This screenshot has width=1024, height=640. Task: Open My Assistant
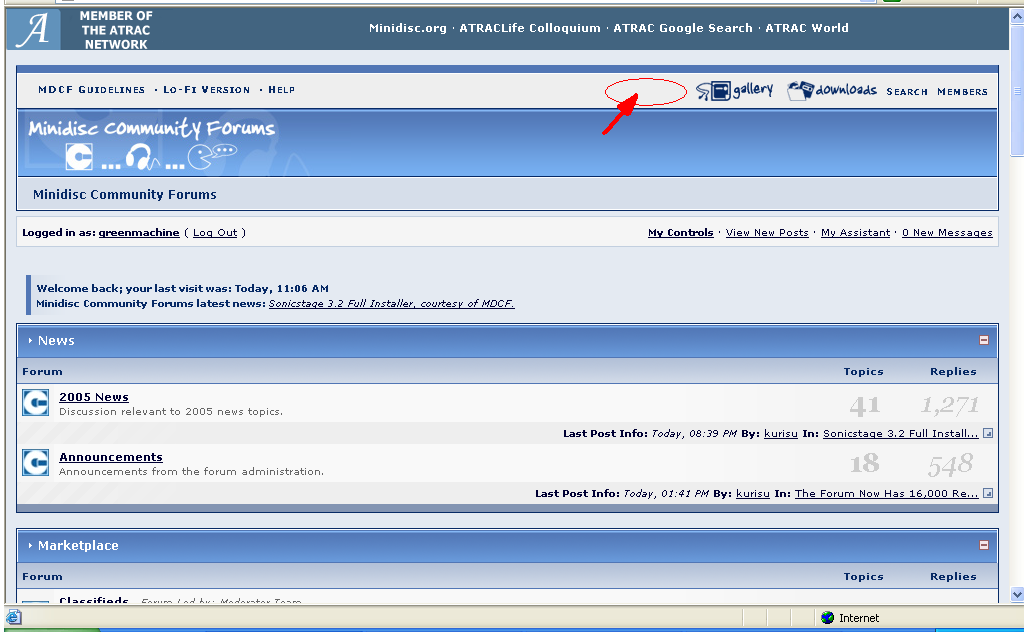(856, 232)
